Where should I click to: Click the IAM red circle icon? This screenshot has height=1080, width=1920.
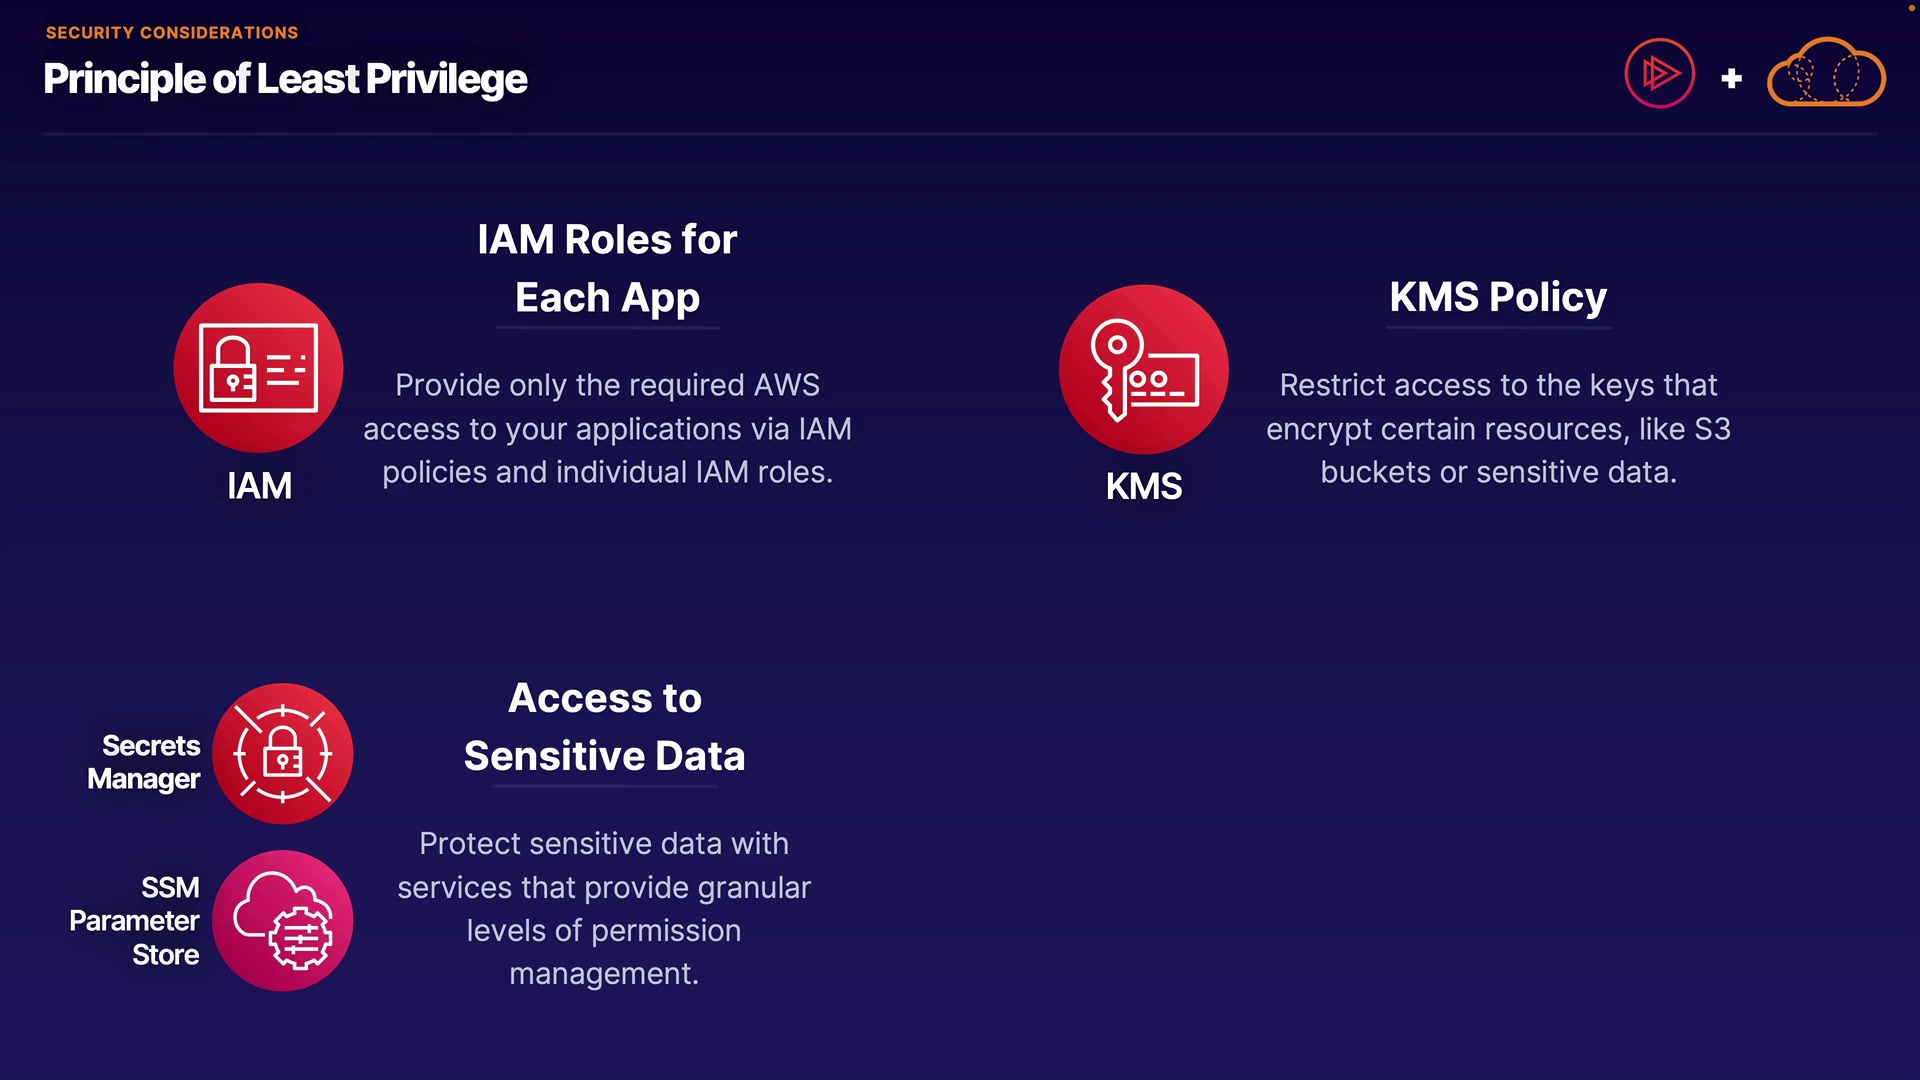click(258, 368)
